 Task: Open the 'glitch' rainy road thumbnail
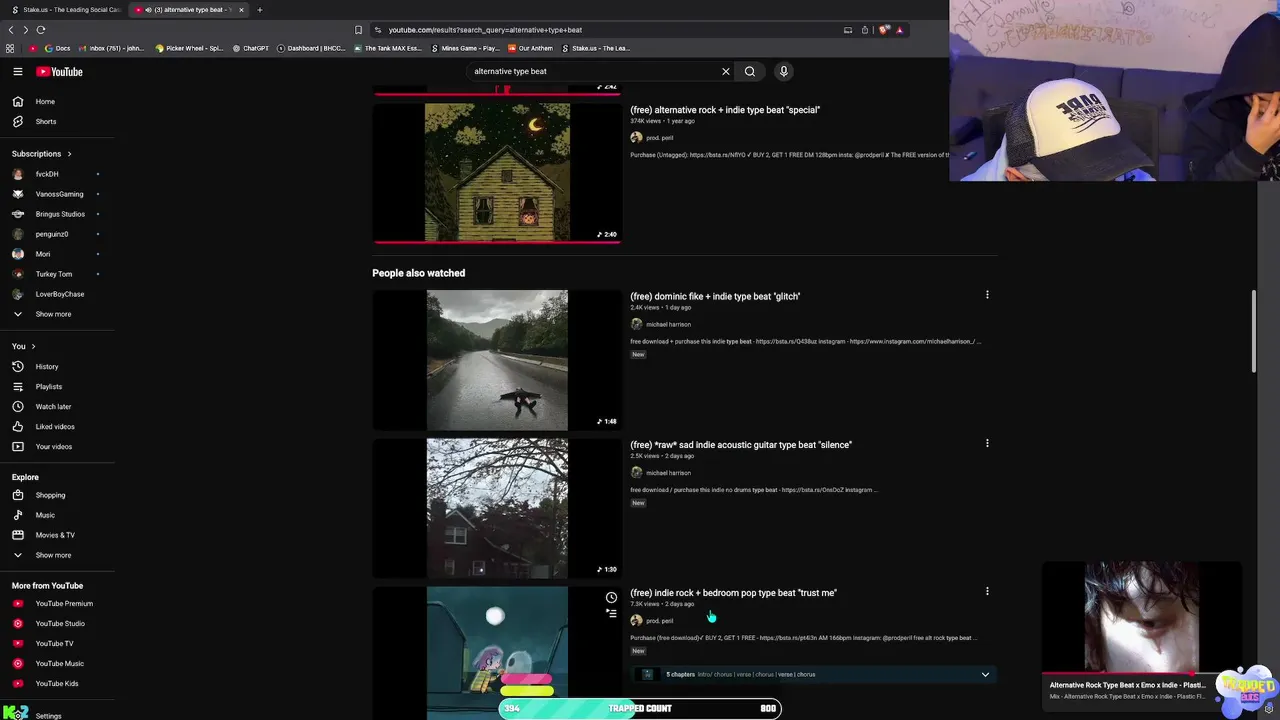point(497,360)
